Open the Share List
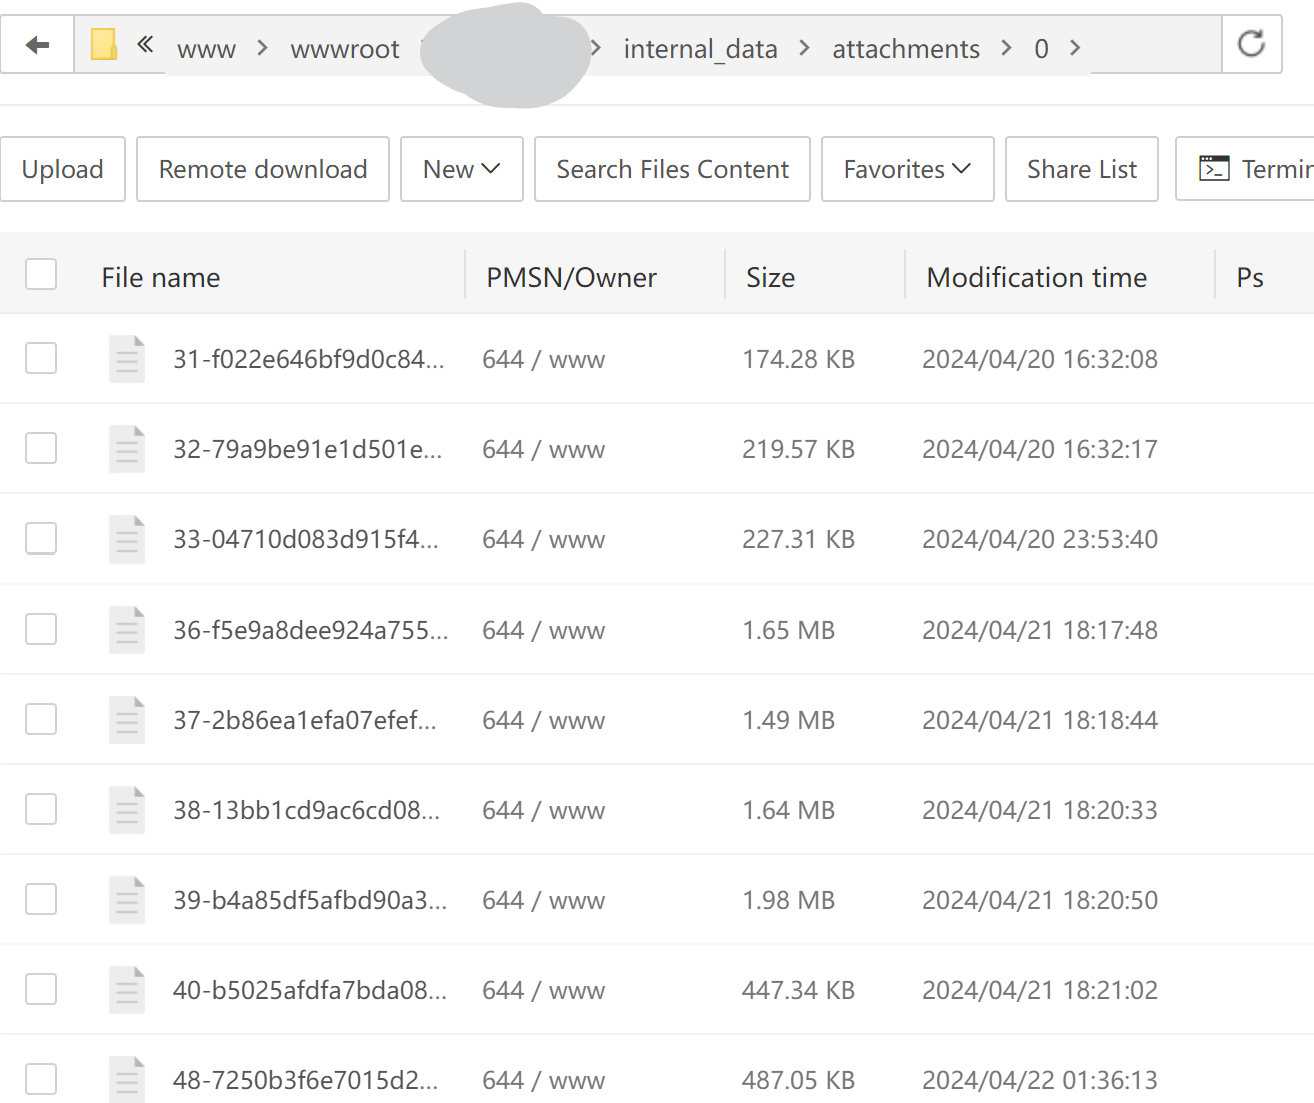Screen dimensions: 1314x1103 (1082, 169)
